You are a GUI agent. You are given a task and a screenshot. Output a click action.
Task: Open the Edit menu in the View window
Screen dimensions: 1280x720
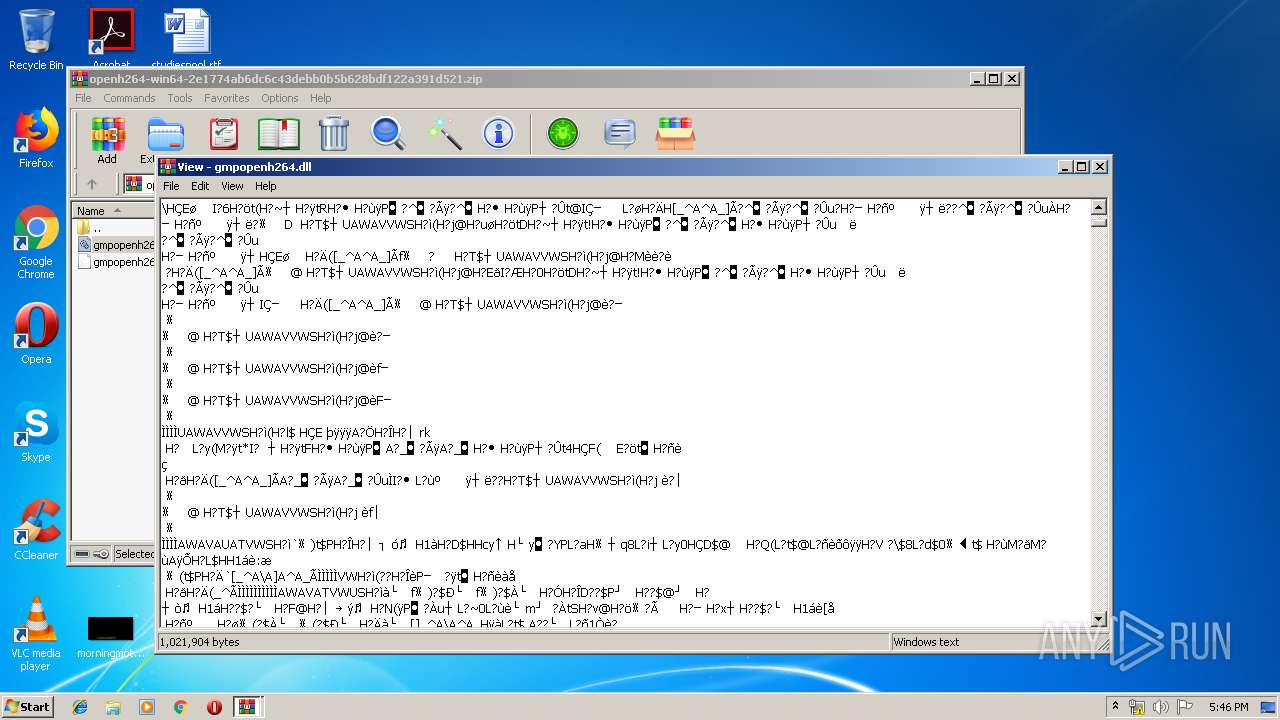tap(200, 186)
